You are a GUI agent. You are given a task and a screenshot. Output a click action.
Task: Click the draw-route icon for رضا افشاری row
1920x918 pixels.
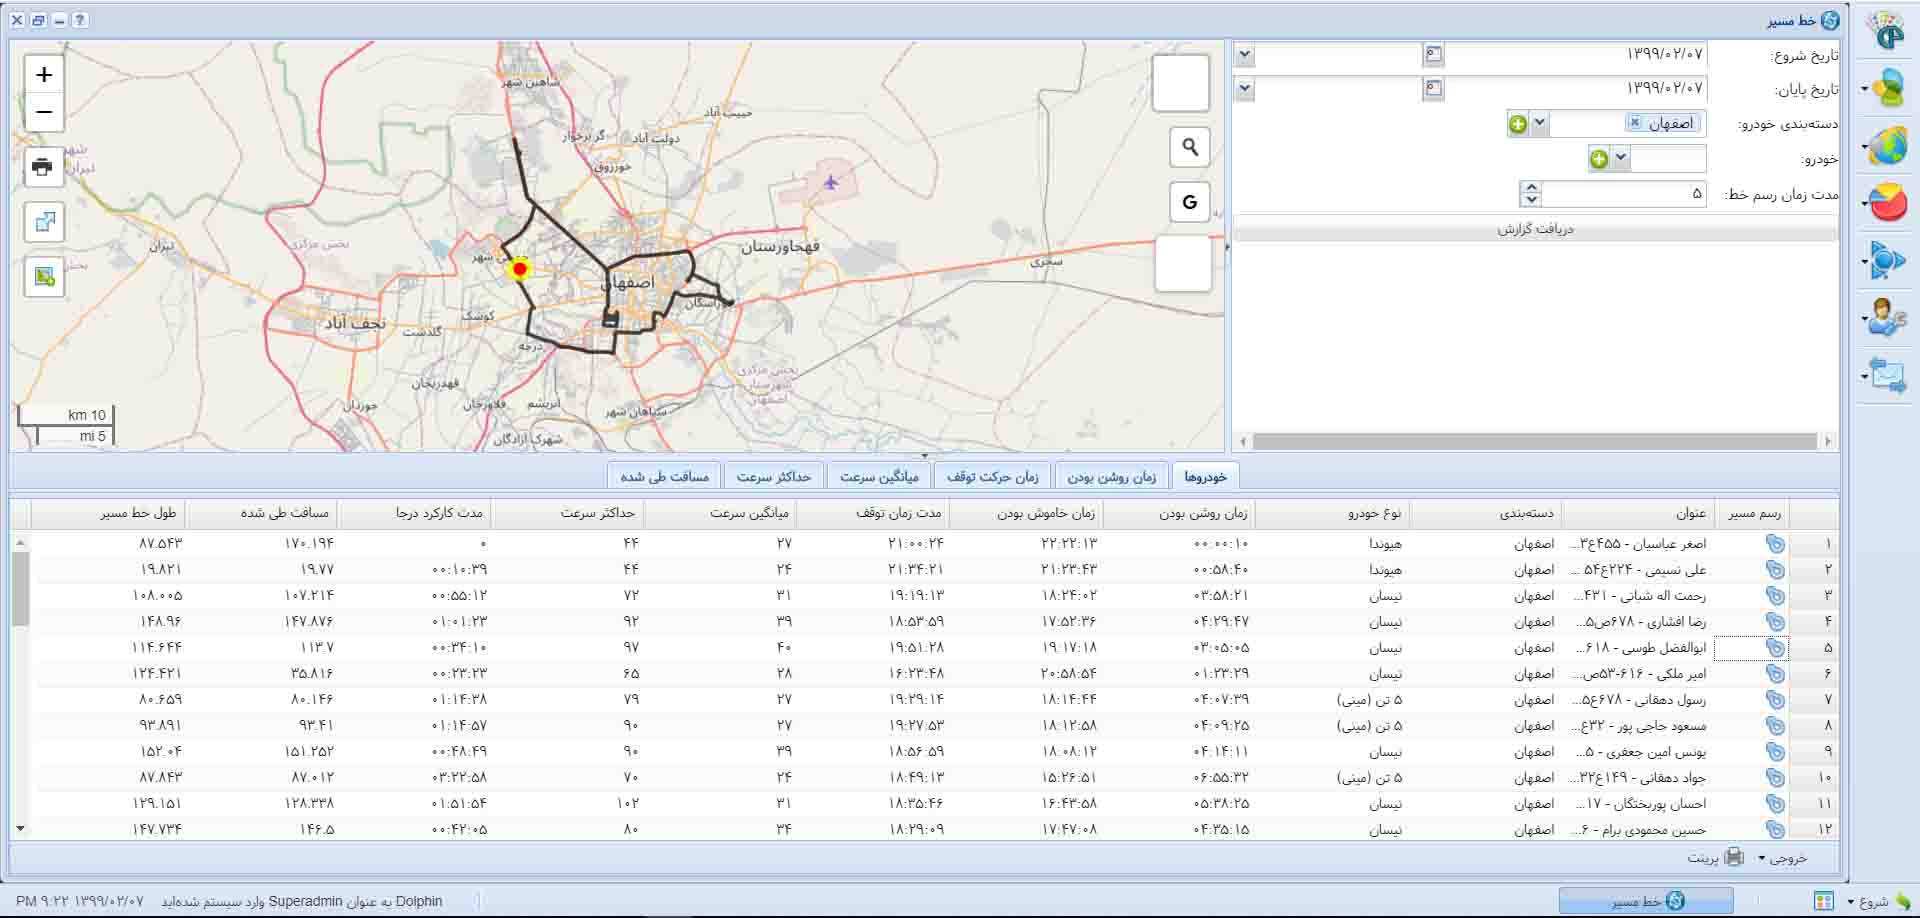click(x=1775, y=621)
